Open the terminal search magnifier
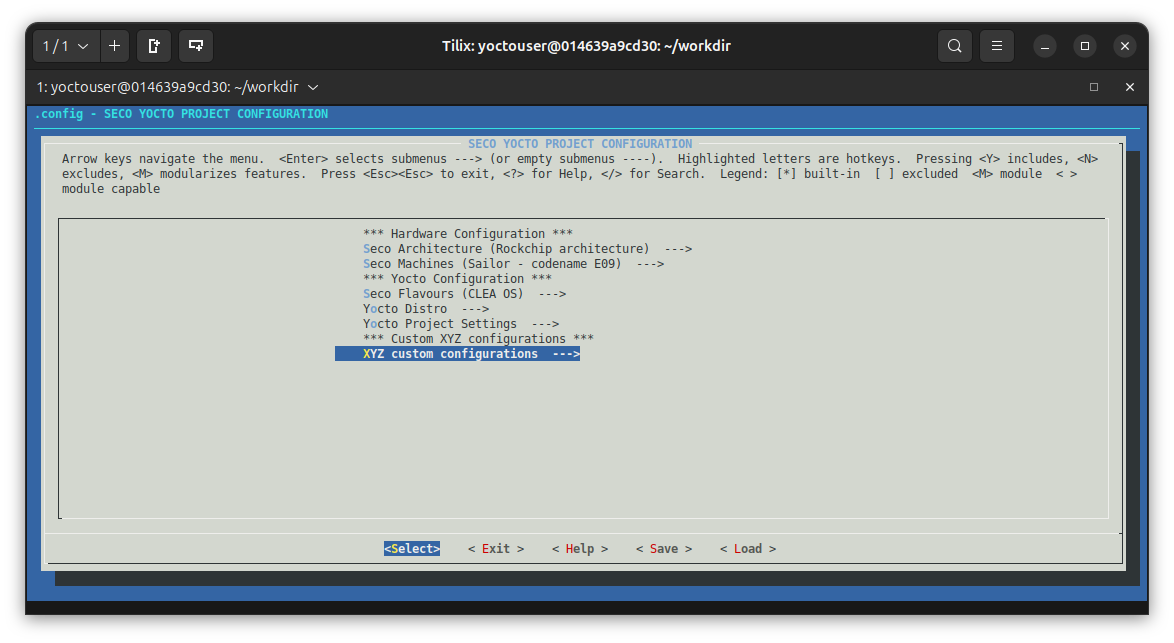1174x643 pixels. pyautogui.click(x=954, y=45)
